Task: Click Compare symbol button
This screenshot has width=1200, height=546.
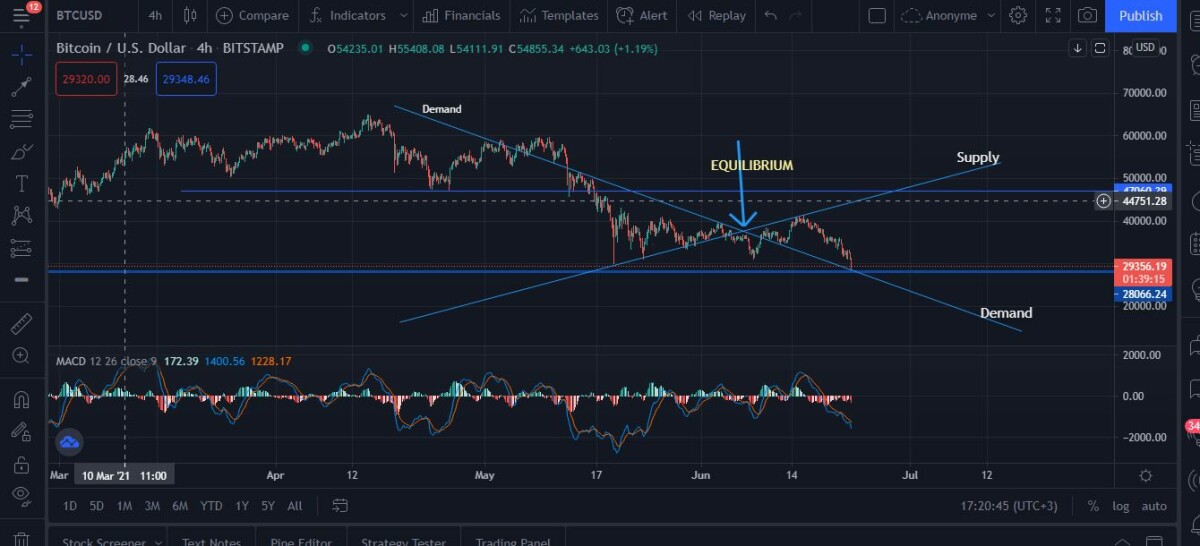Action: tap(252, 15)
